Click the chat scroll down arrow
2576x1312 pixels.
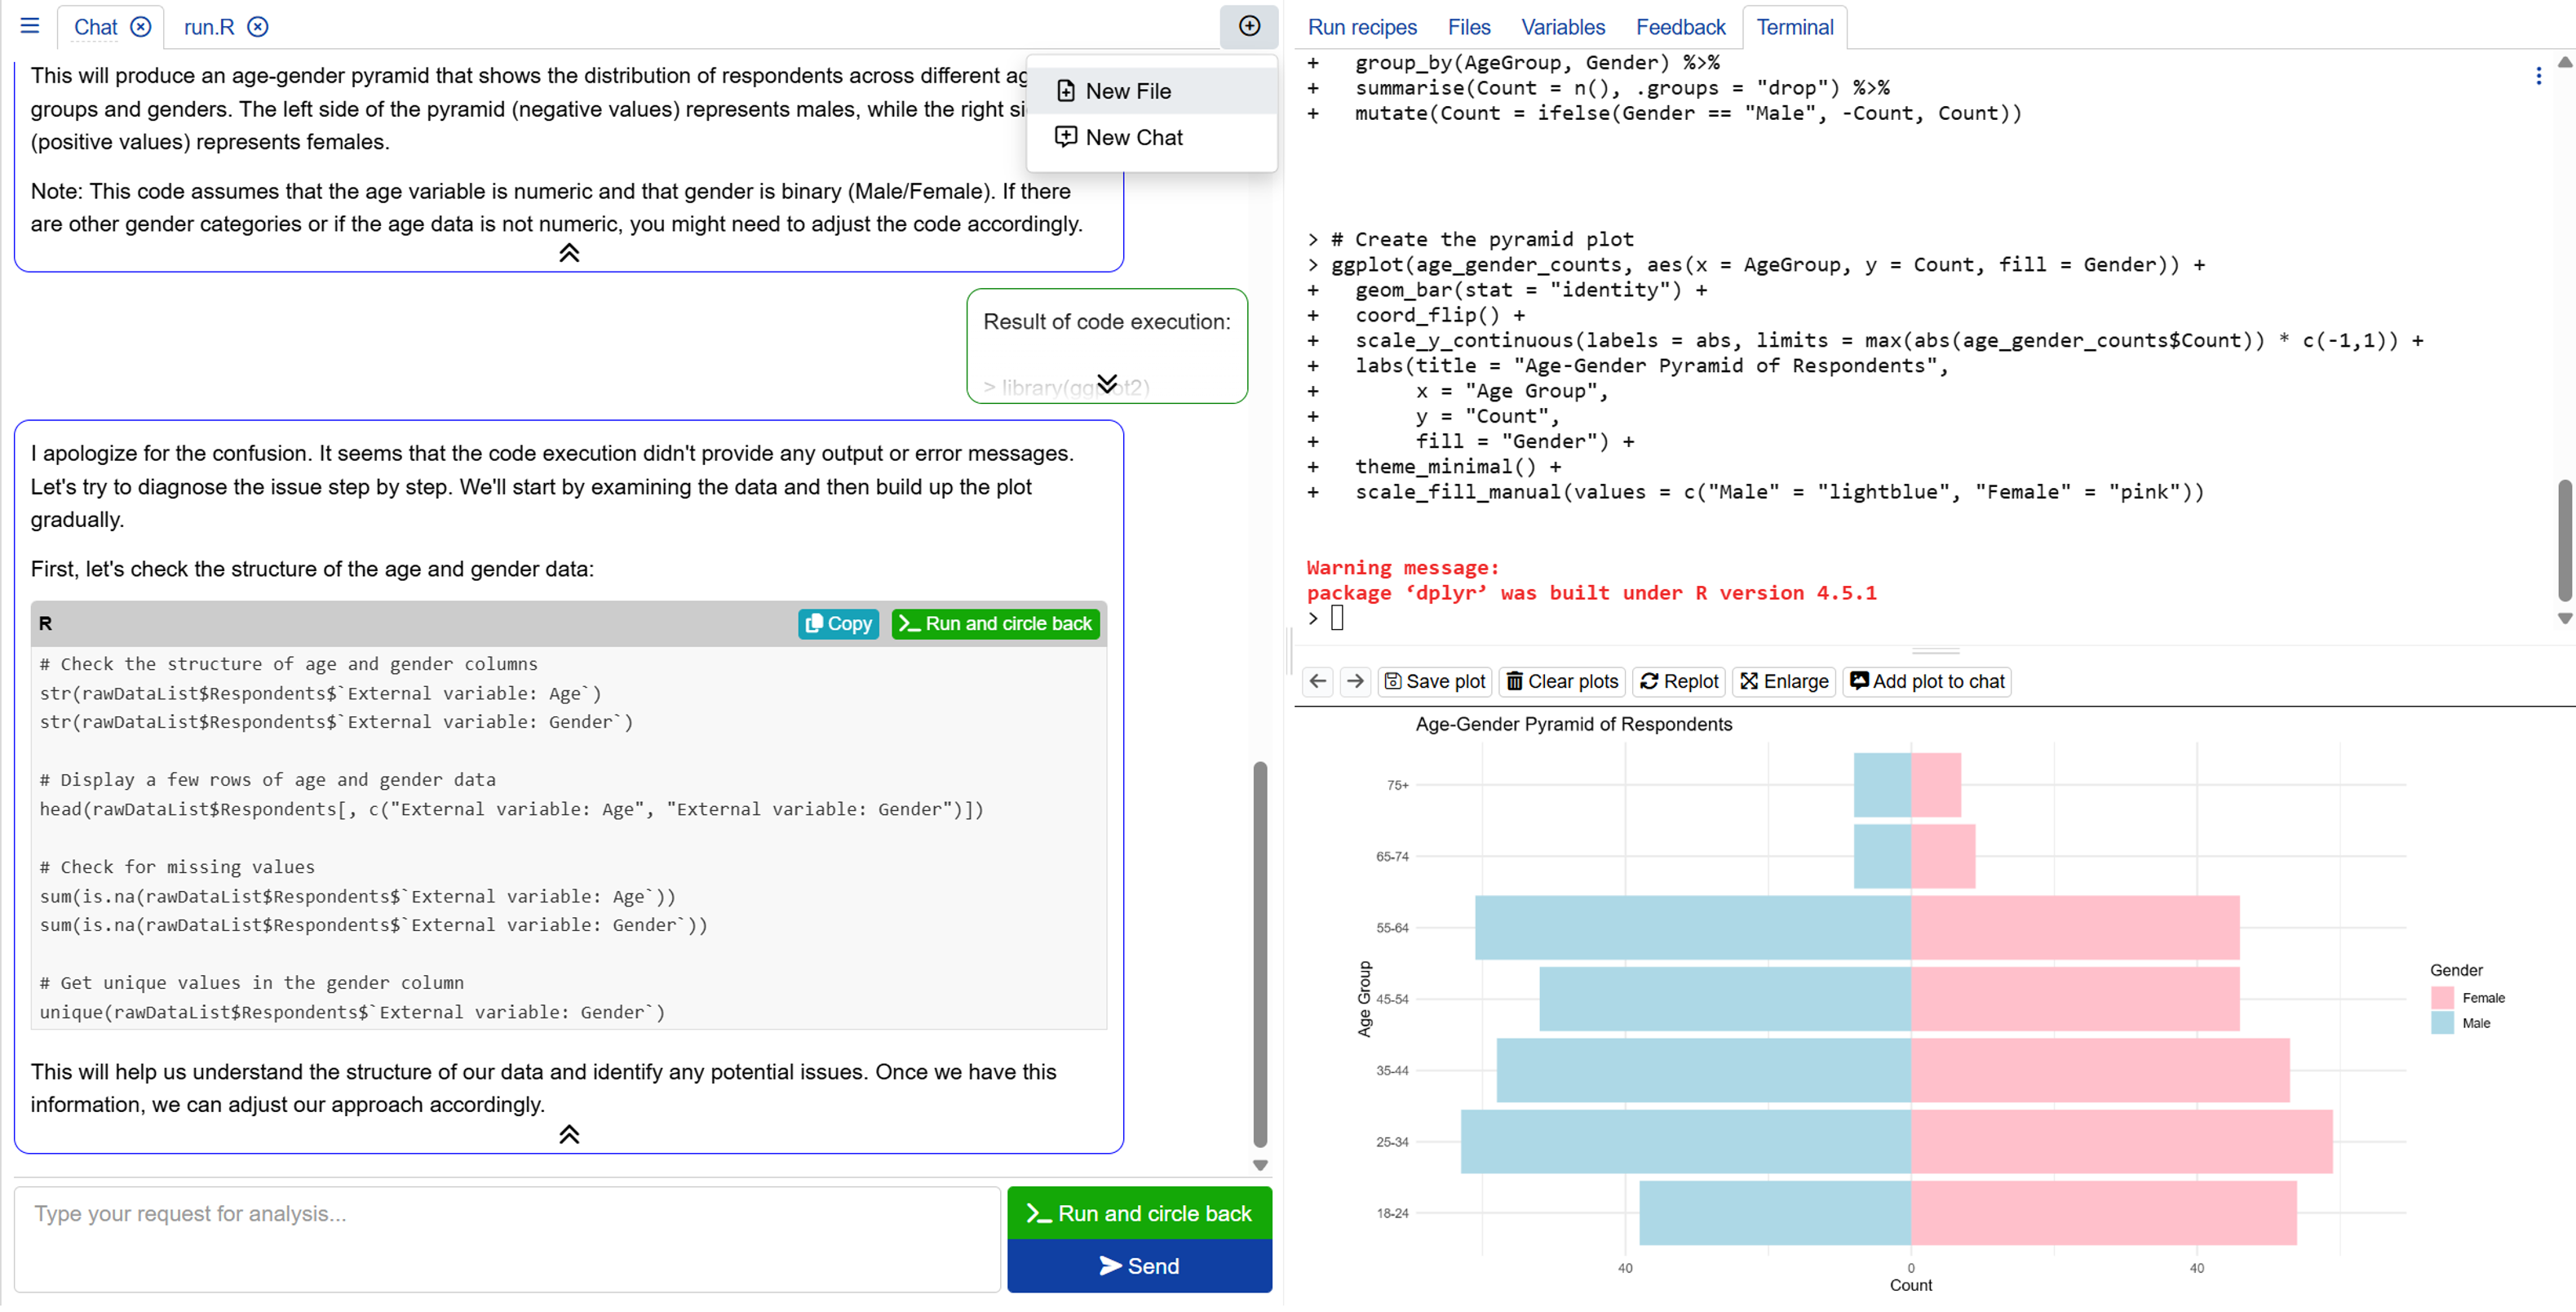[1260, 1164]
